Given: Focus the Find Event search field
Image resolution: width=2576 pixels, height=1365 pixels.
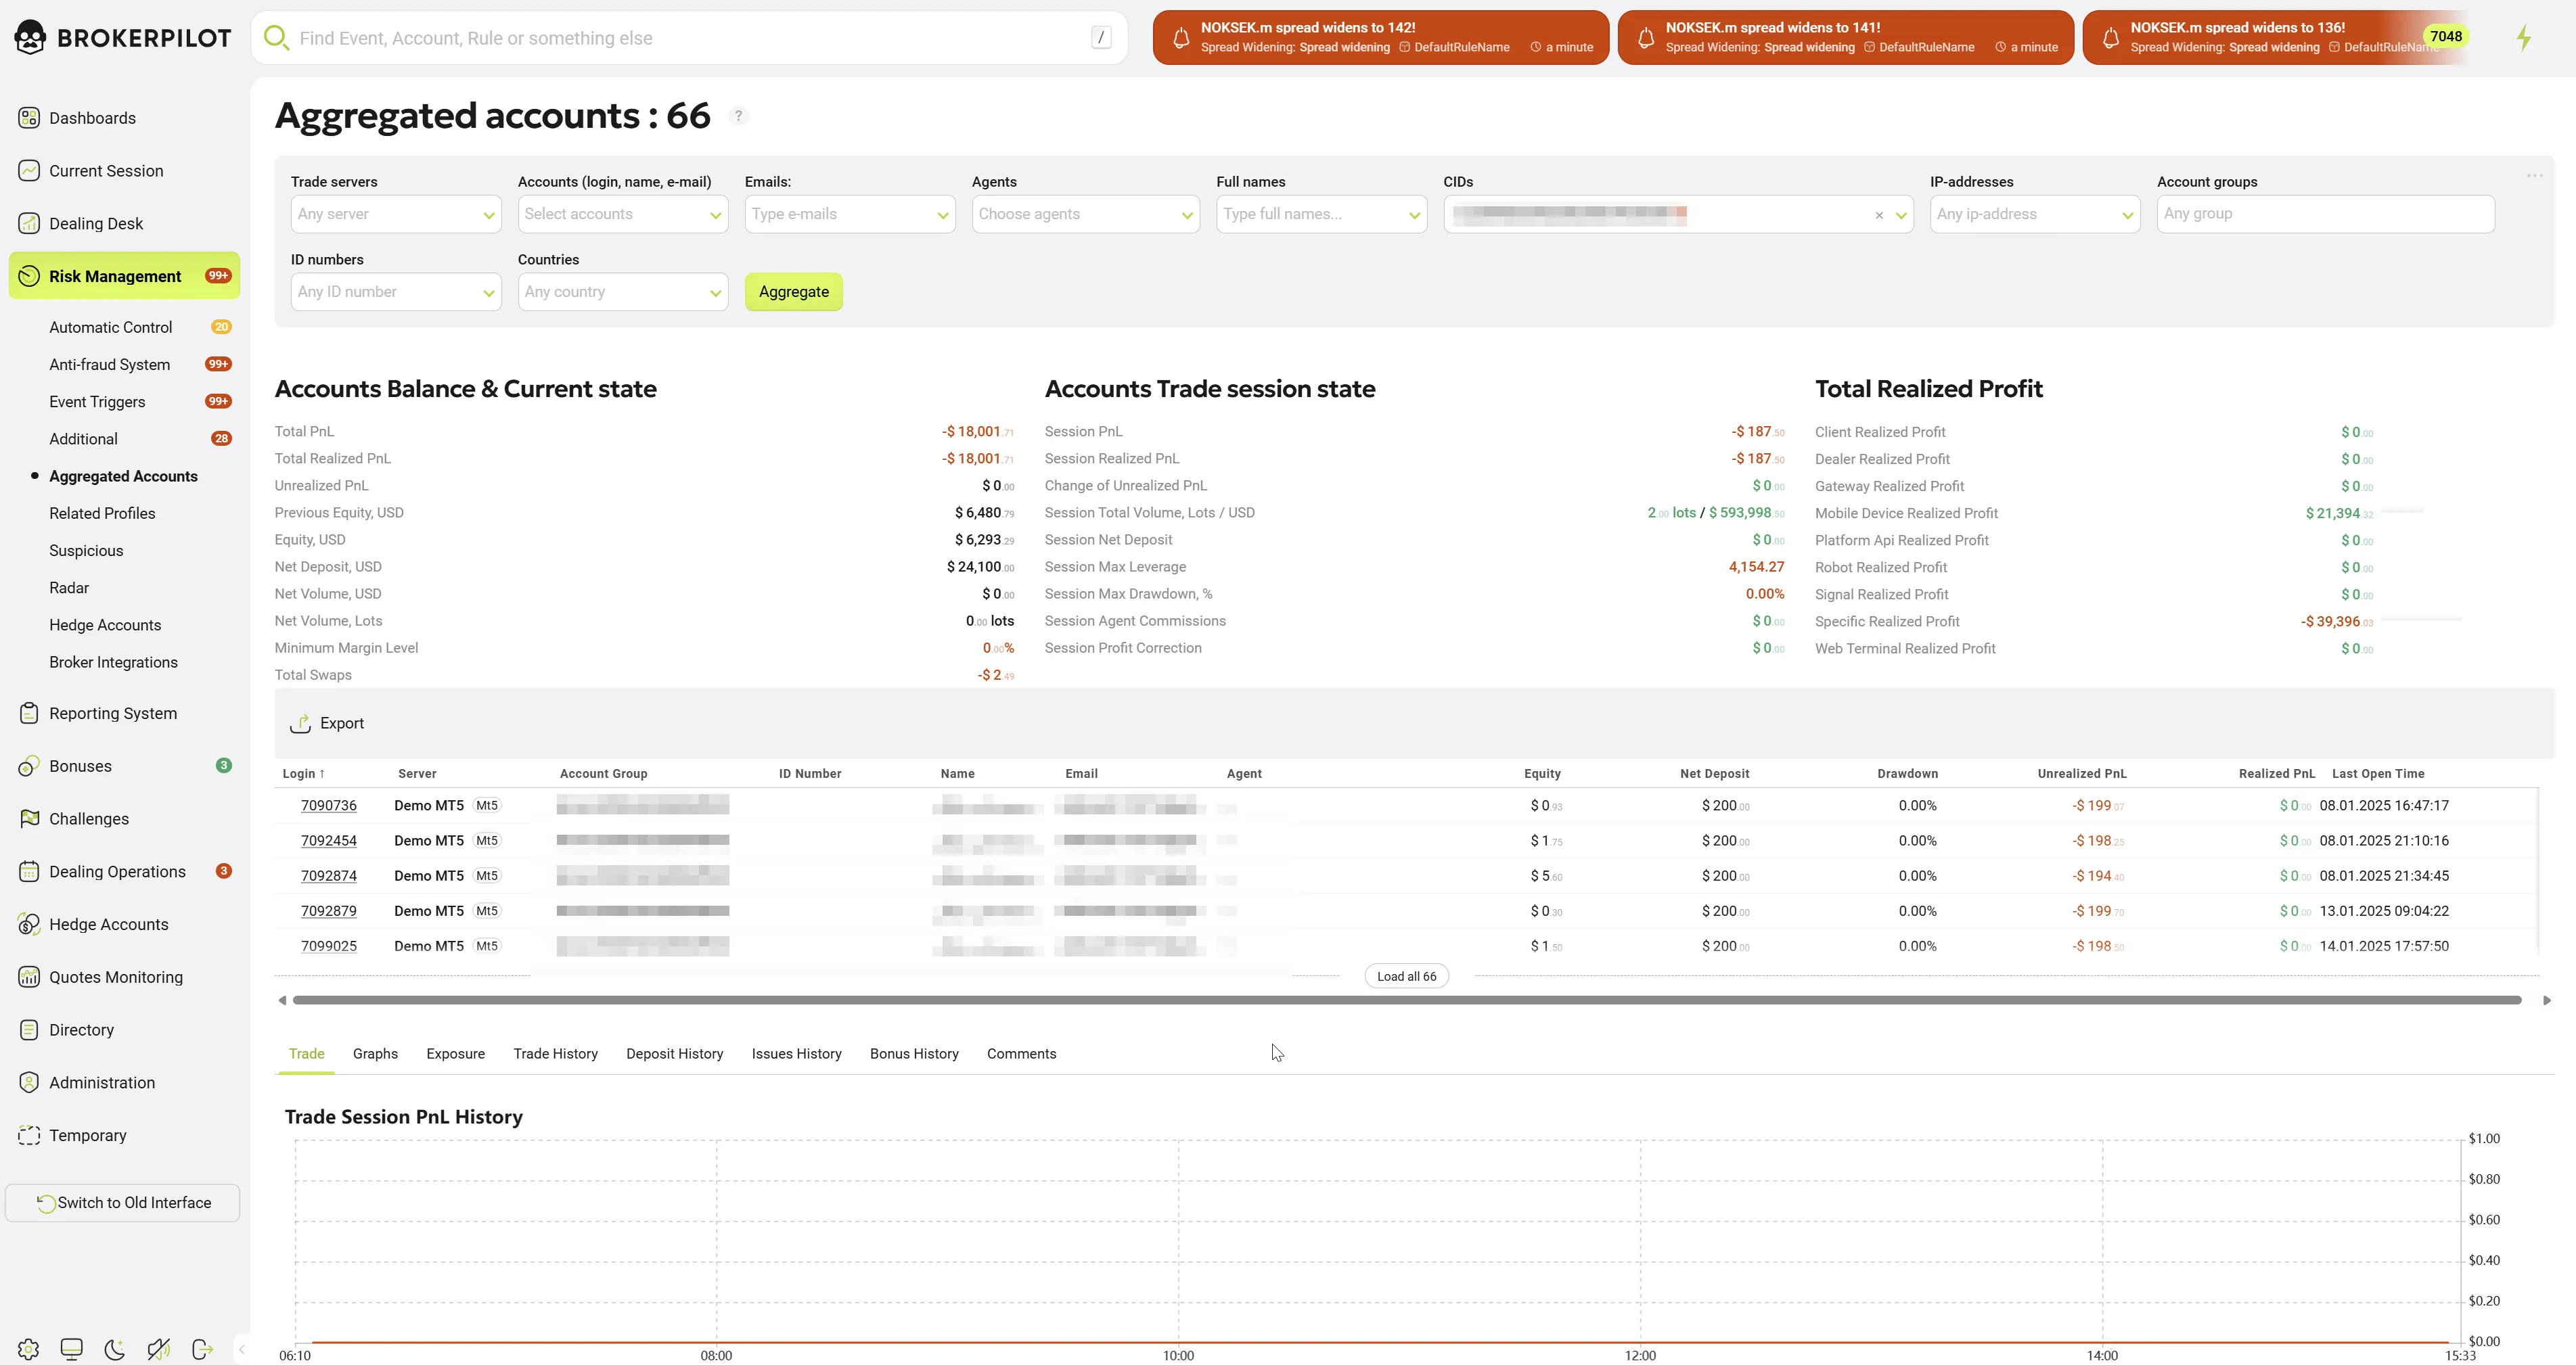Looking at the screenshot, I should (690, 38).
